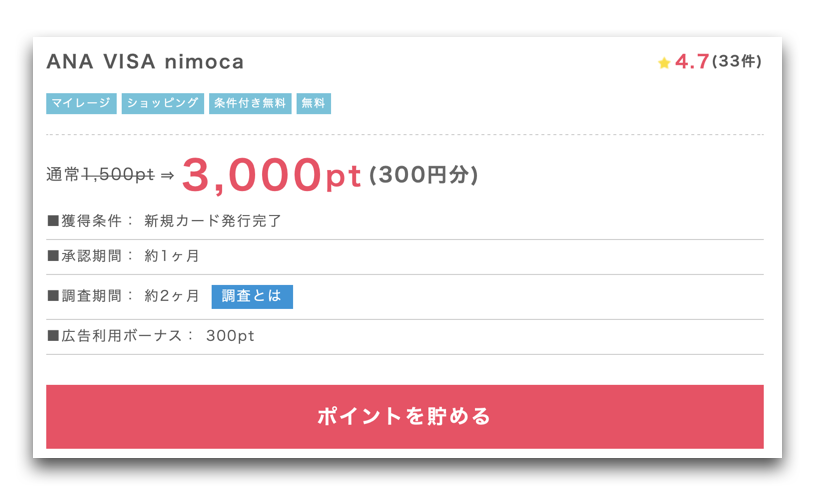Click the large 3,000pt reward amount
822x494 pixels.
(x=271, y=175)
